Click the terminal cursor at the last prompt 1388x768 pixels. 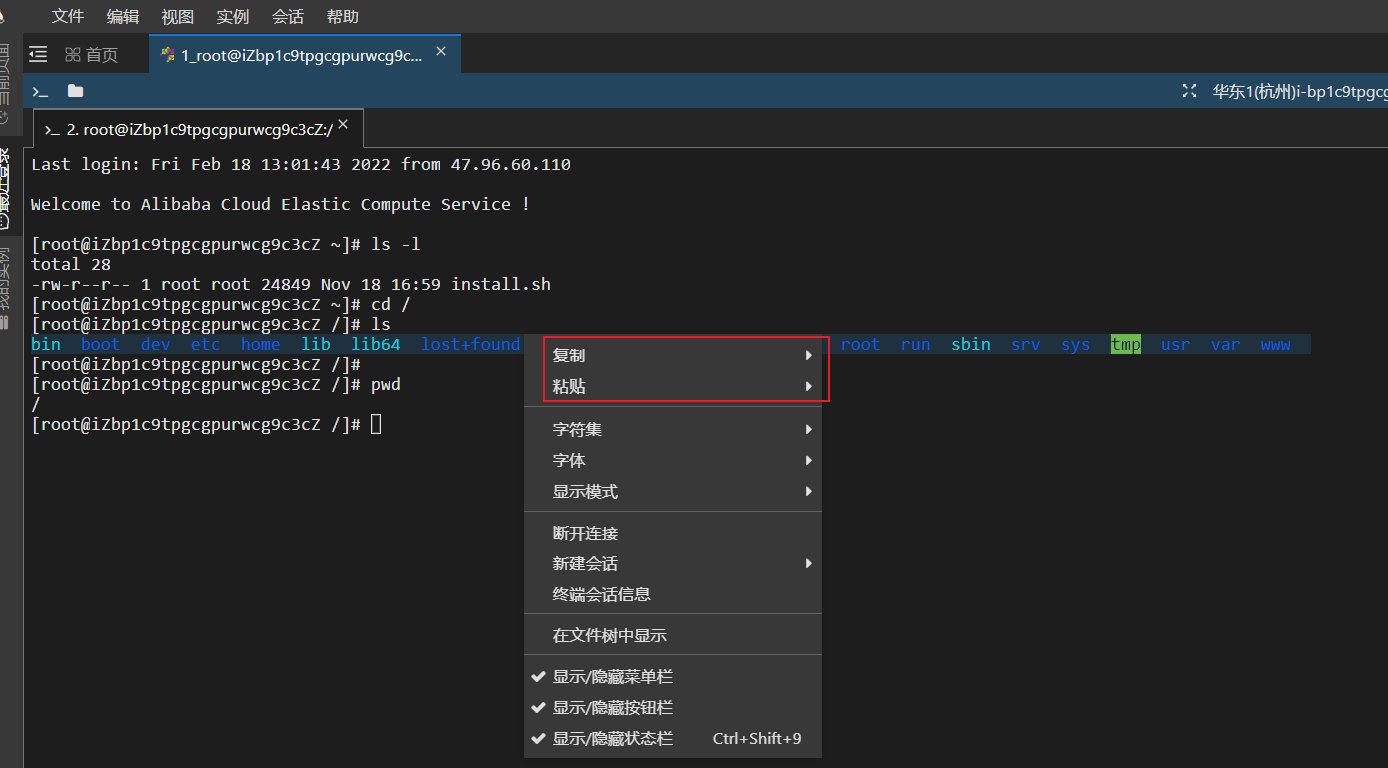(x=376, y=424)
